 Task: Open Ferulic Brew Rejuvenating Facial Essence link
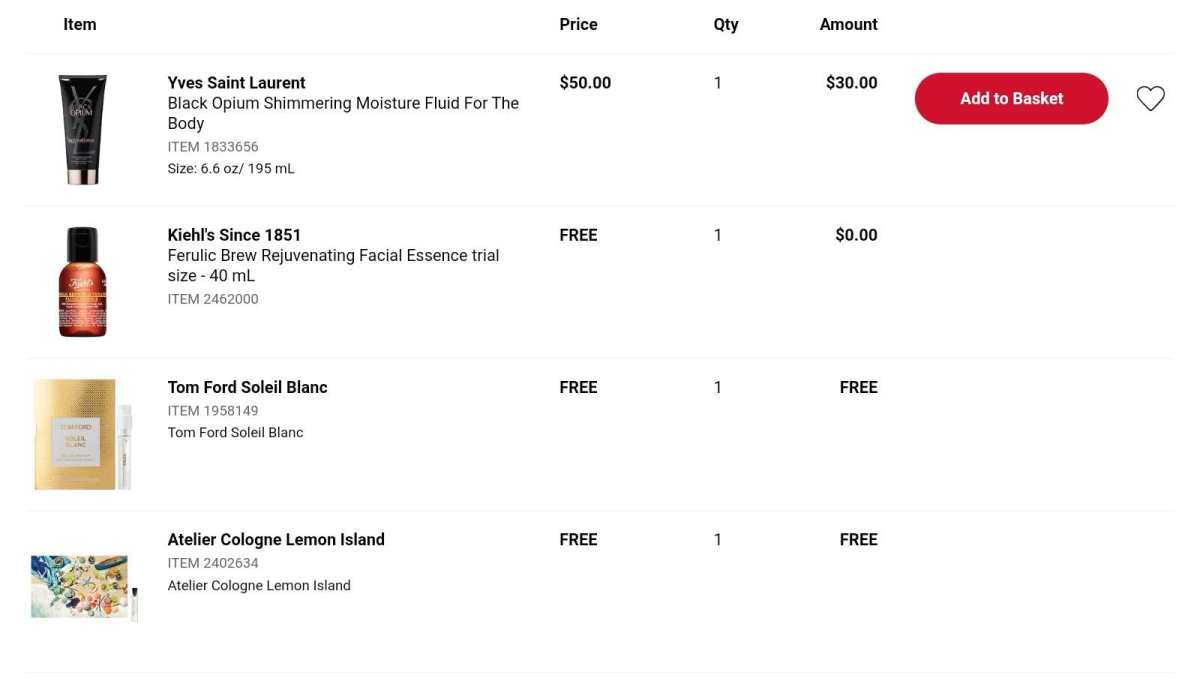pos(333,265)
